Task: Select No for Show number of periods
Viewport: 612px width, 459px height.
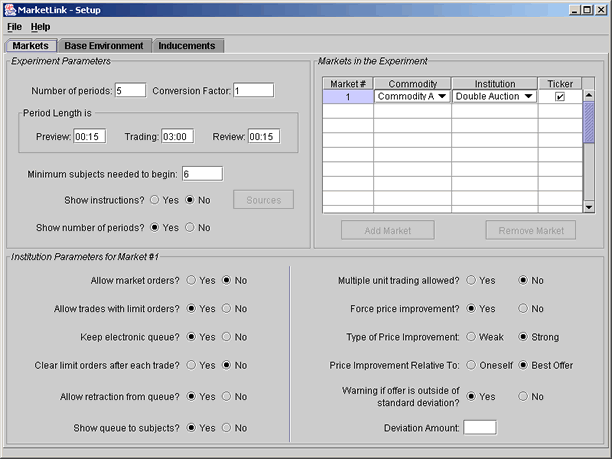Action: 190,228
